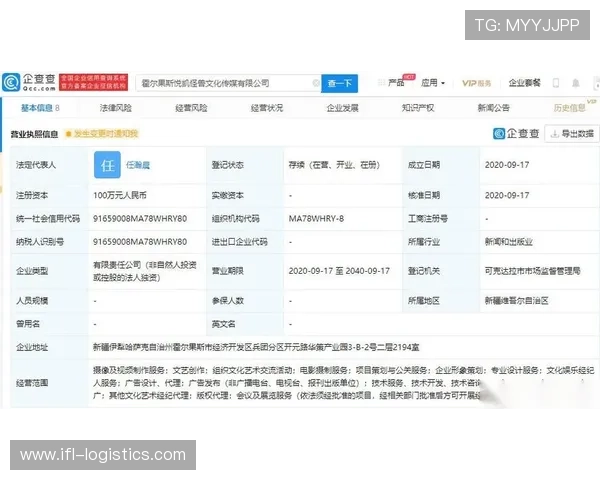
Task: Click the 100万元人民币 registered capital value
Action: pos(120,195)
